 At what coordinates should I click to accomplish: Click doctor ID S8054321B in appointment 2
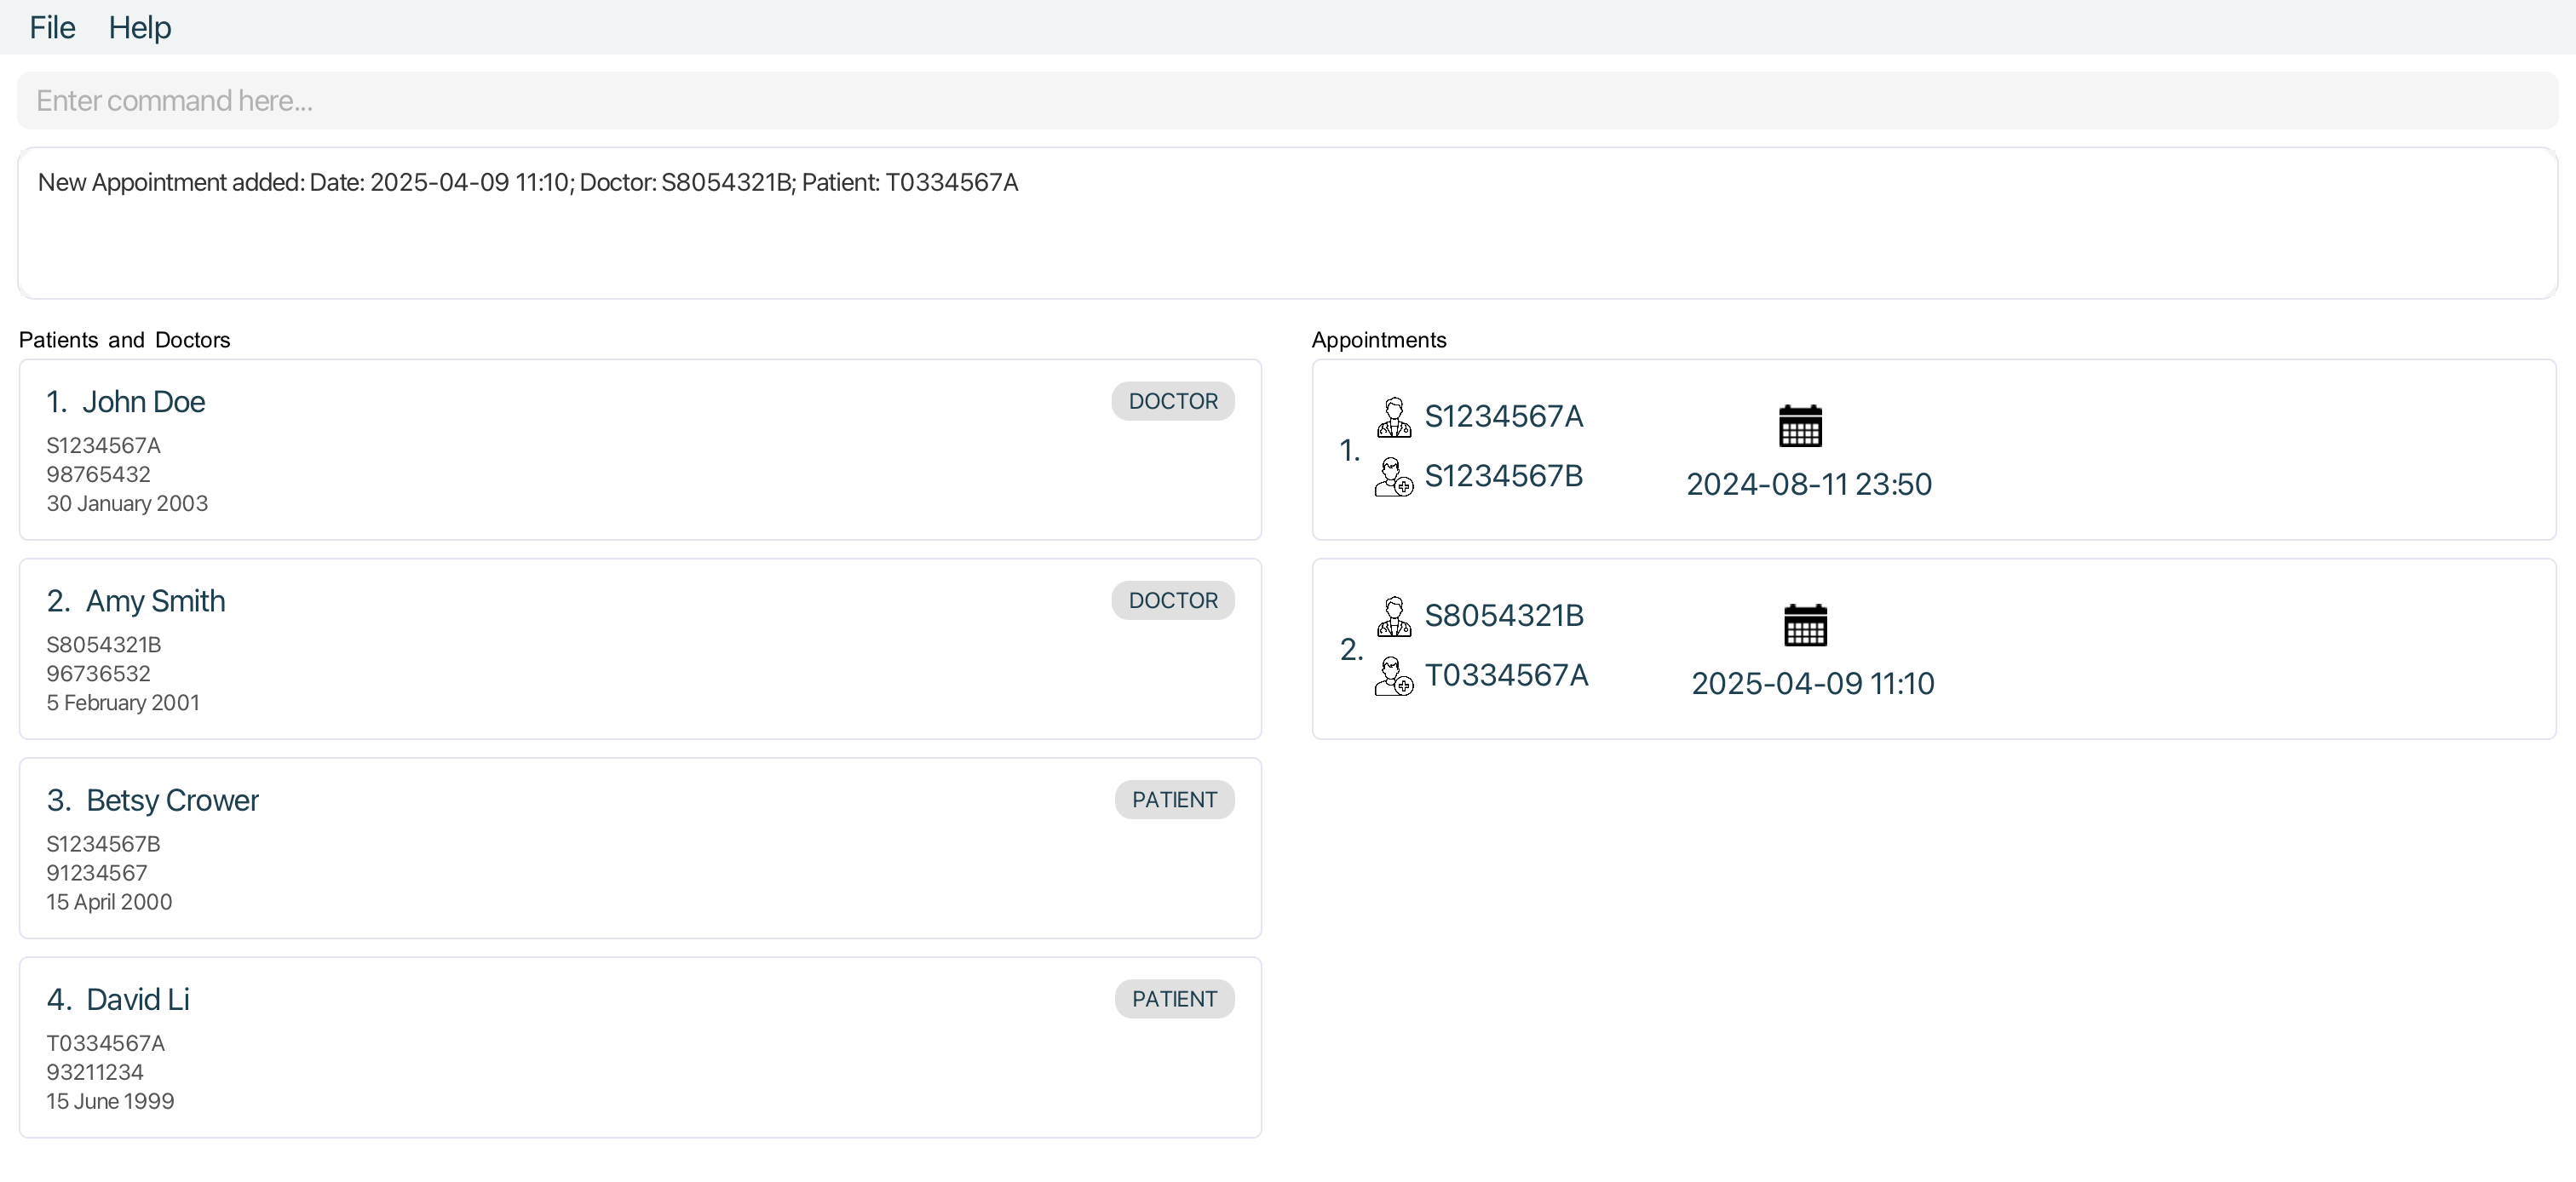pyautogui.click(x=1504, y=615)
